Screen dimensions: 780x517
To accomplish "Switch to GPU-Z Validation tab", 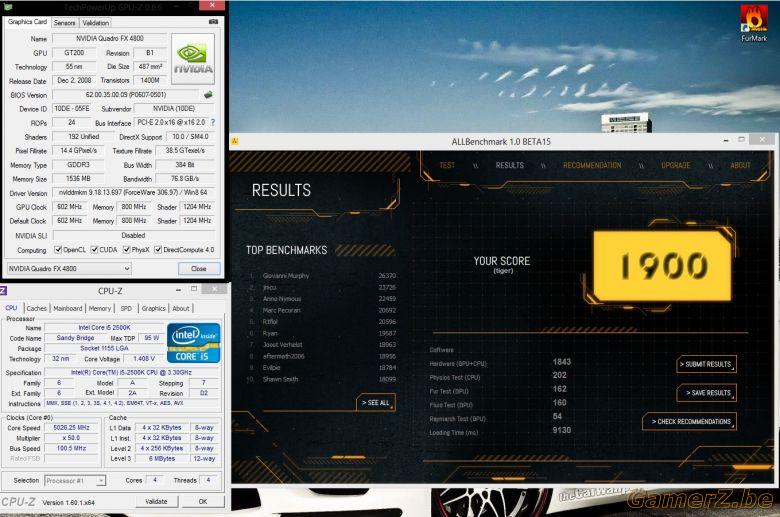I will pos(95,23).
